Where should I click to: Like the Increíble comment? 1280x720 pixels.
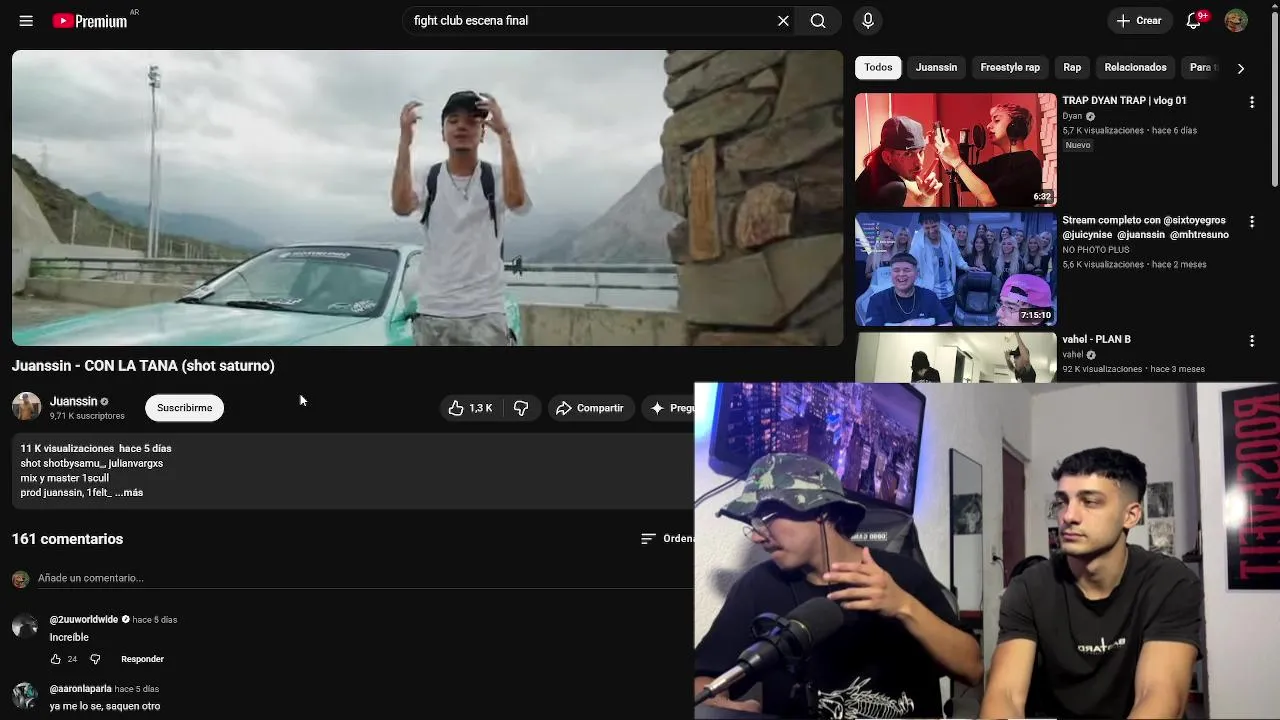pos(56,659)
